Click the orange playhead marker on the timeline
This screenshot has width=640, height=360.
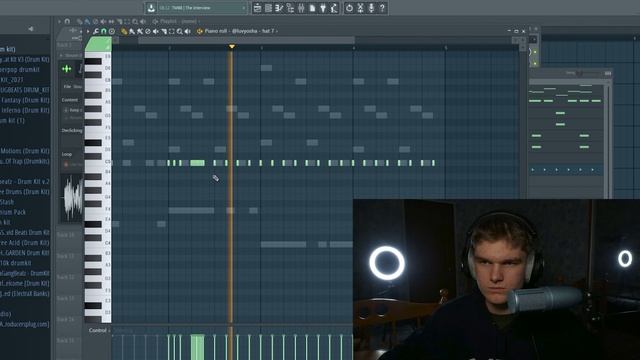tap(232, 47)
